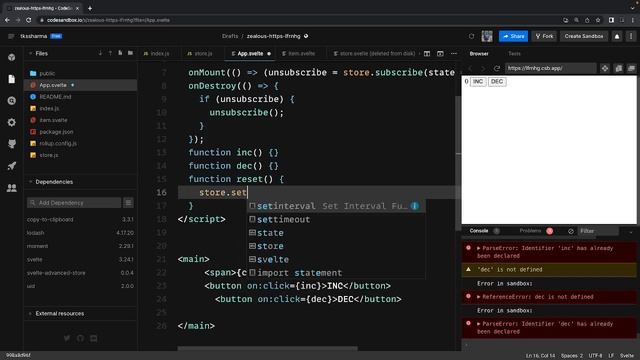Switch to the Tests preview tab

[x=514, y=53]
